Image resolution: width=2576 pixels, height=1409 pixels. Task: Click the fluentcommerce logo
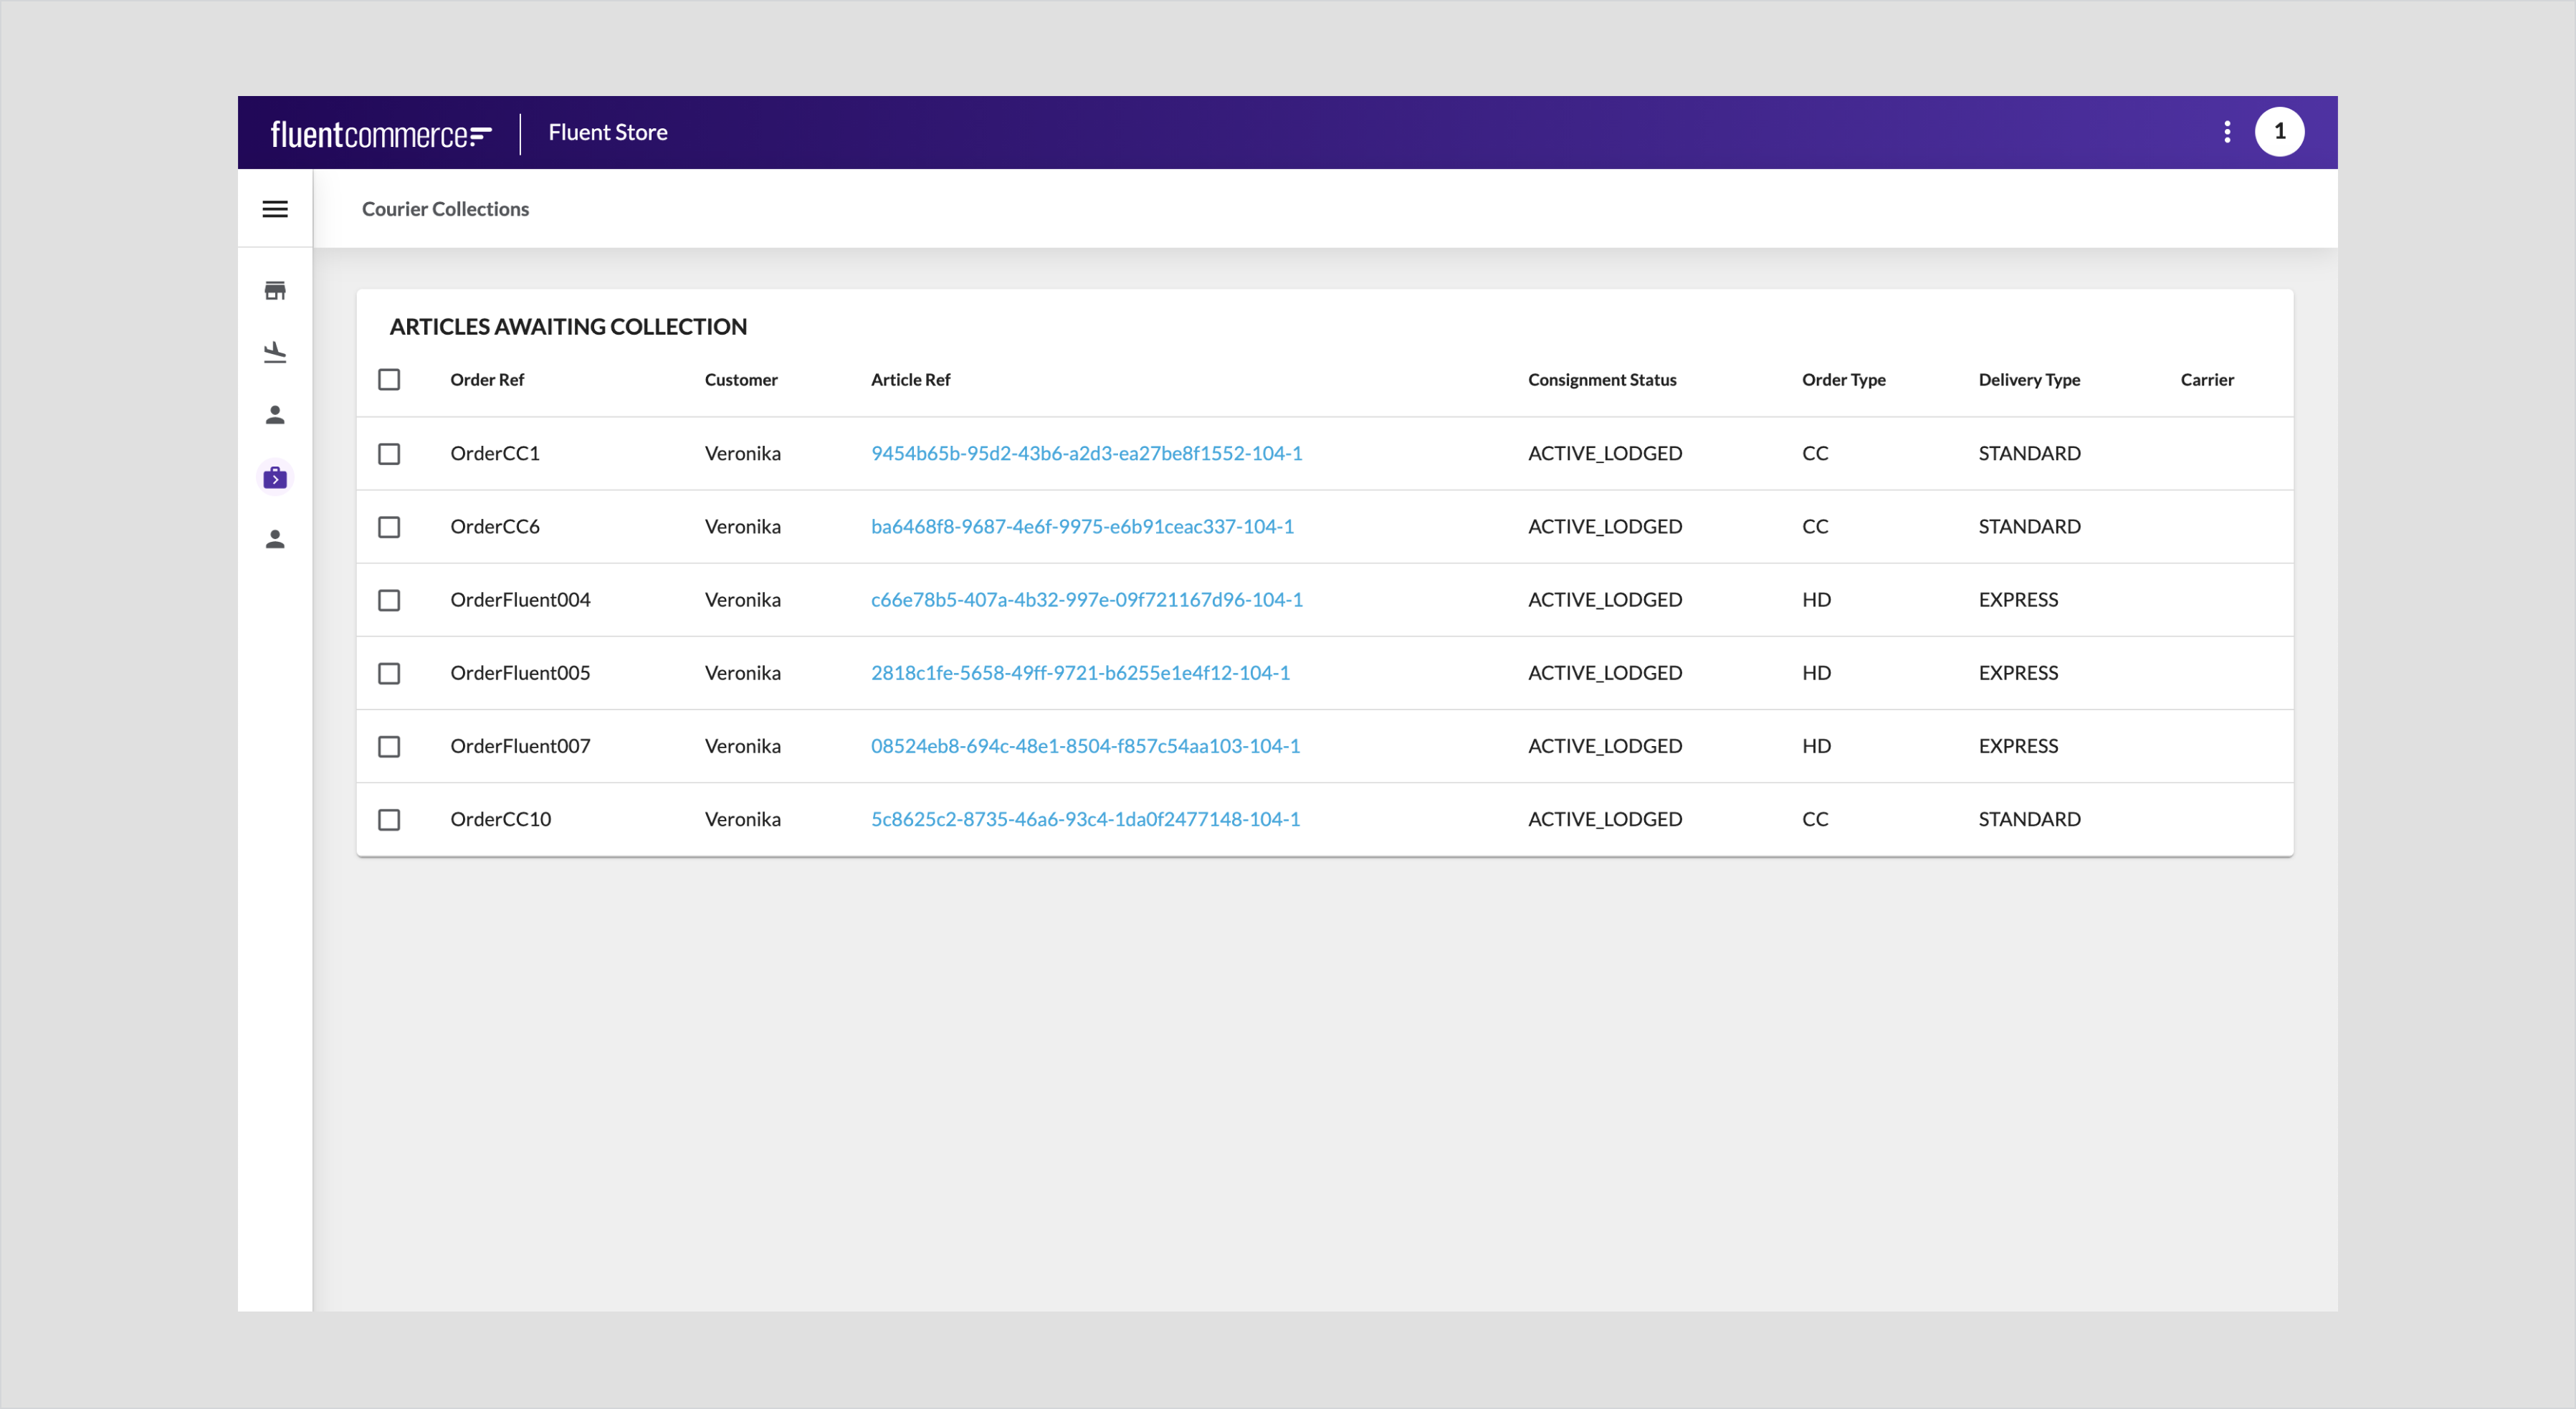(381, 134)
